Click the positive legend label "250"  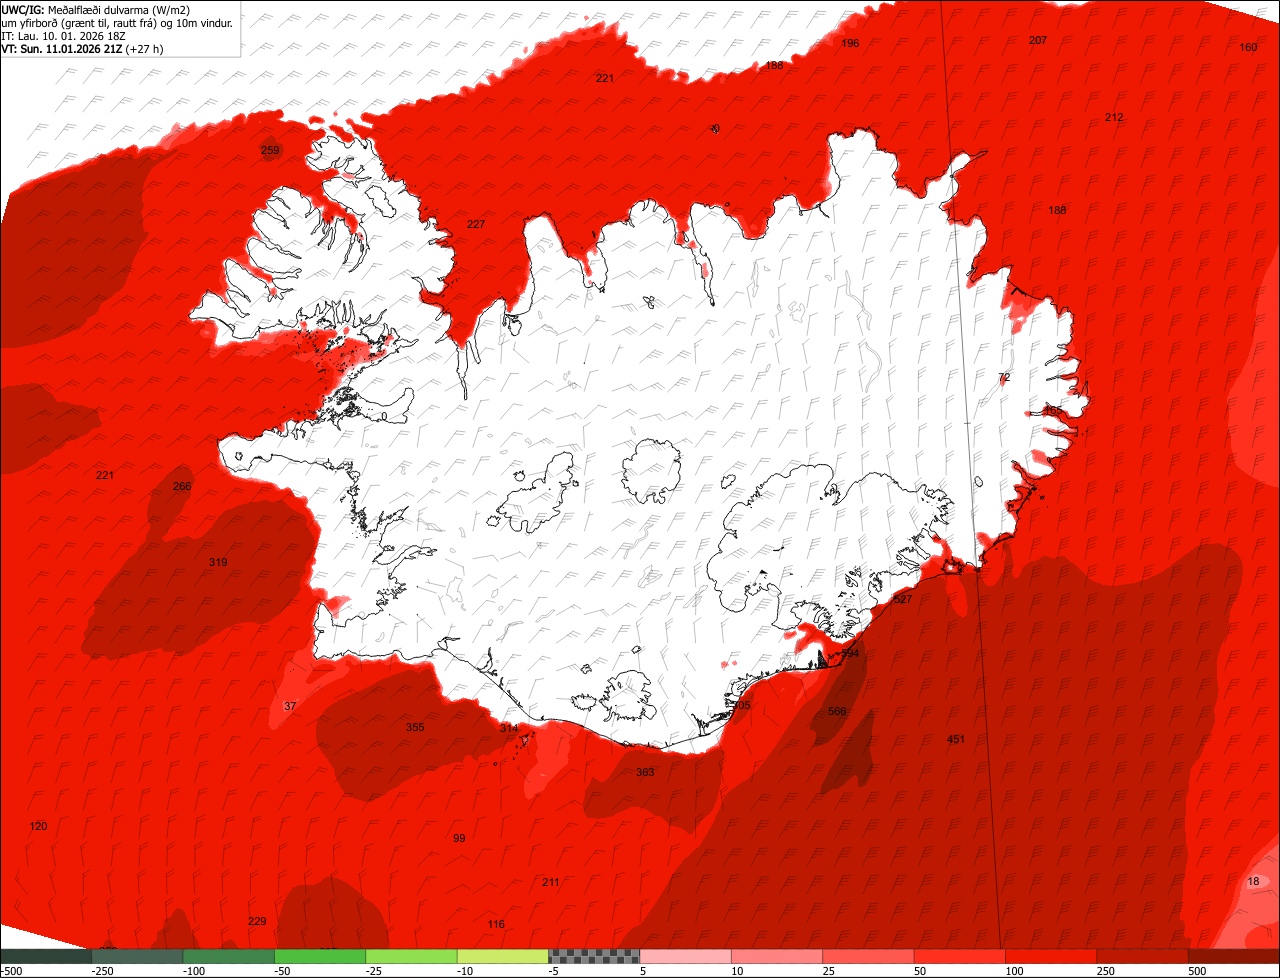point(1108,971)
